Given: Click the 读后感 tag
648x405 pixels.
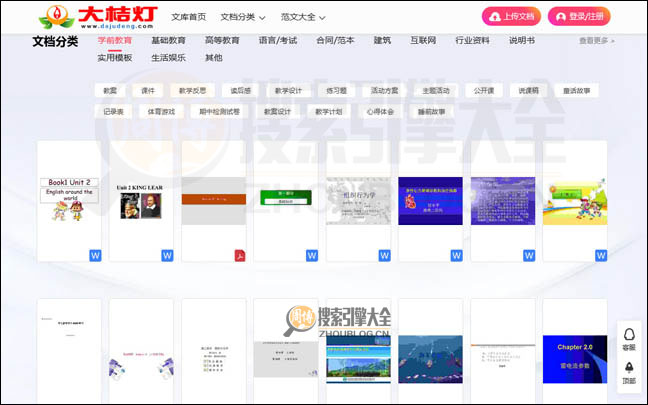Looking at the screenshot, I should (x=241, y=91).
